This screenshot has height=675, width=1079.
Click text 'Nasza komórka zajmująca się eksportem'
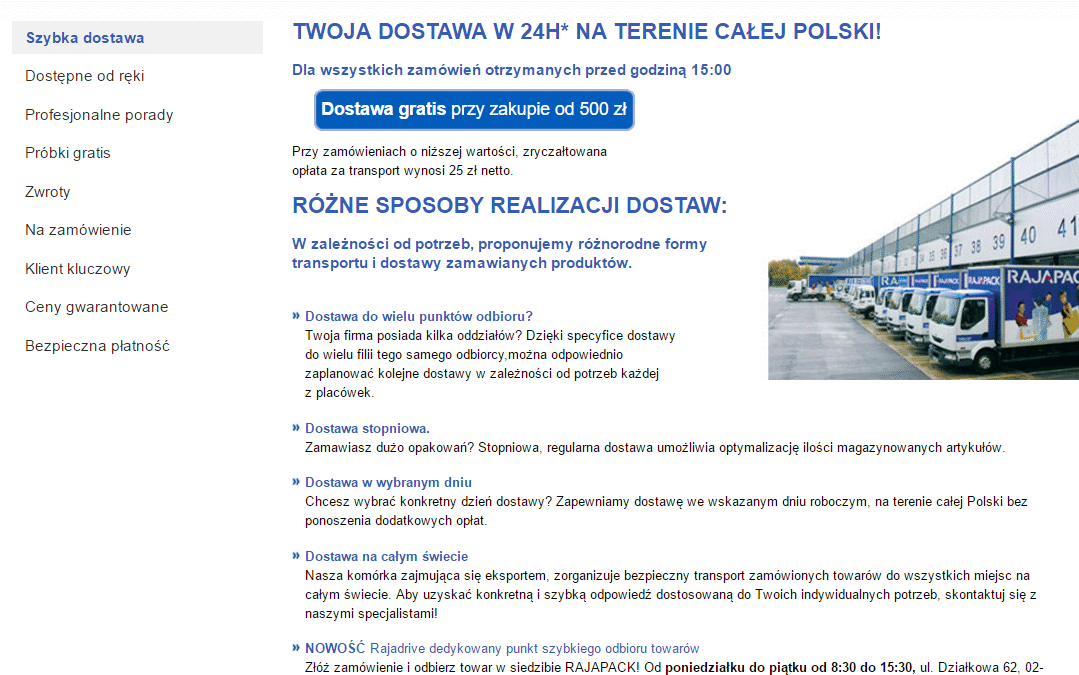coord(425,576)
